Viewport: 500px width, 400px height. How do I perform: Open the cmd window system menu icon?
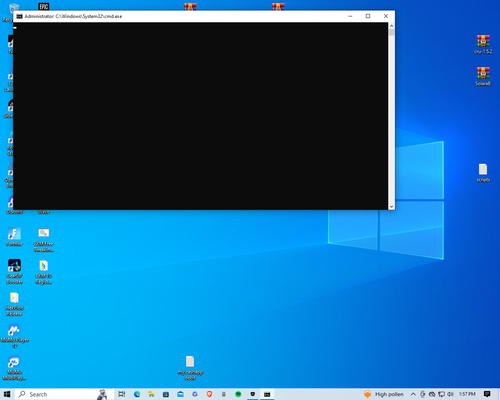pos(20,16)
